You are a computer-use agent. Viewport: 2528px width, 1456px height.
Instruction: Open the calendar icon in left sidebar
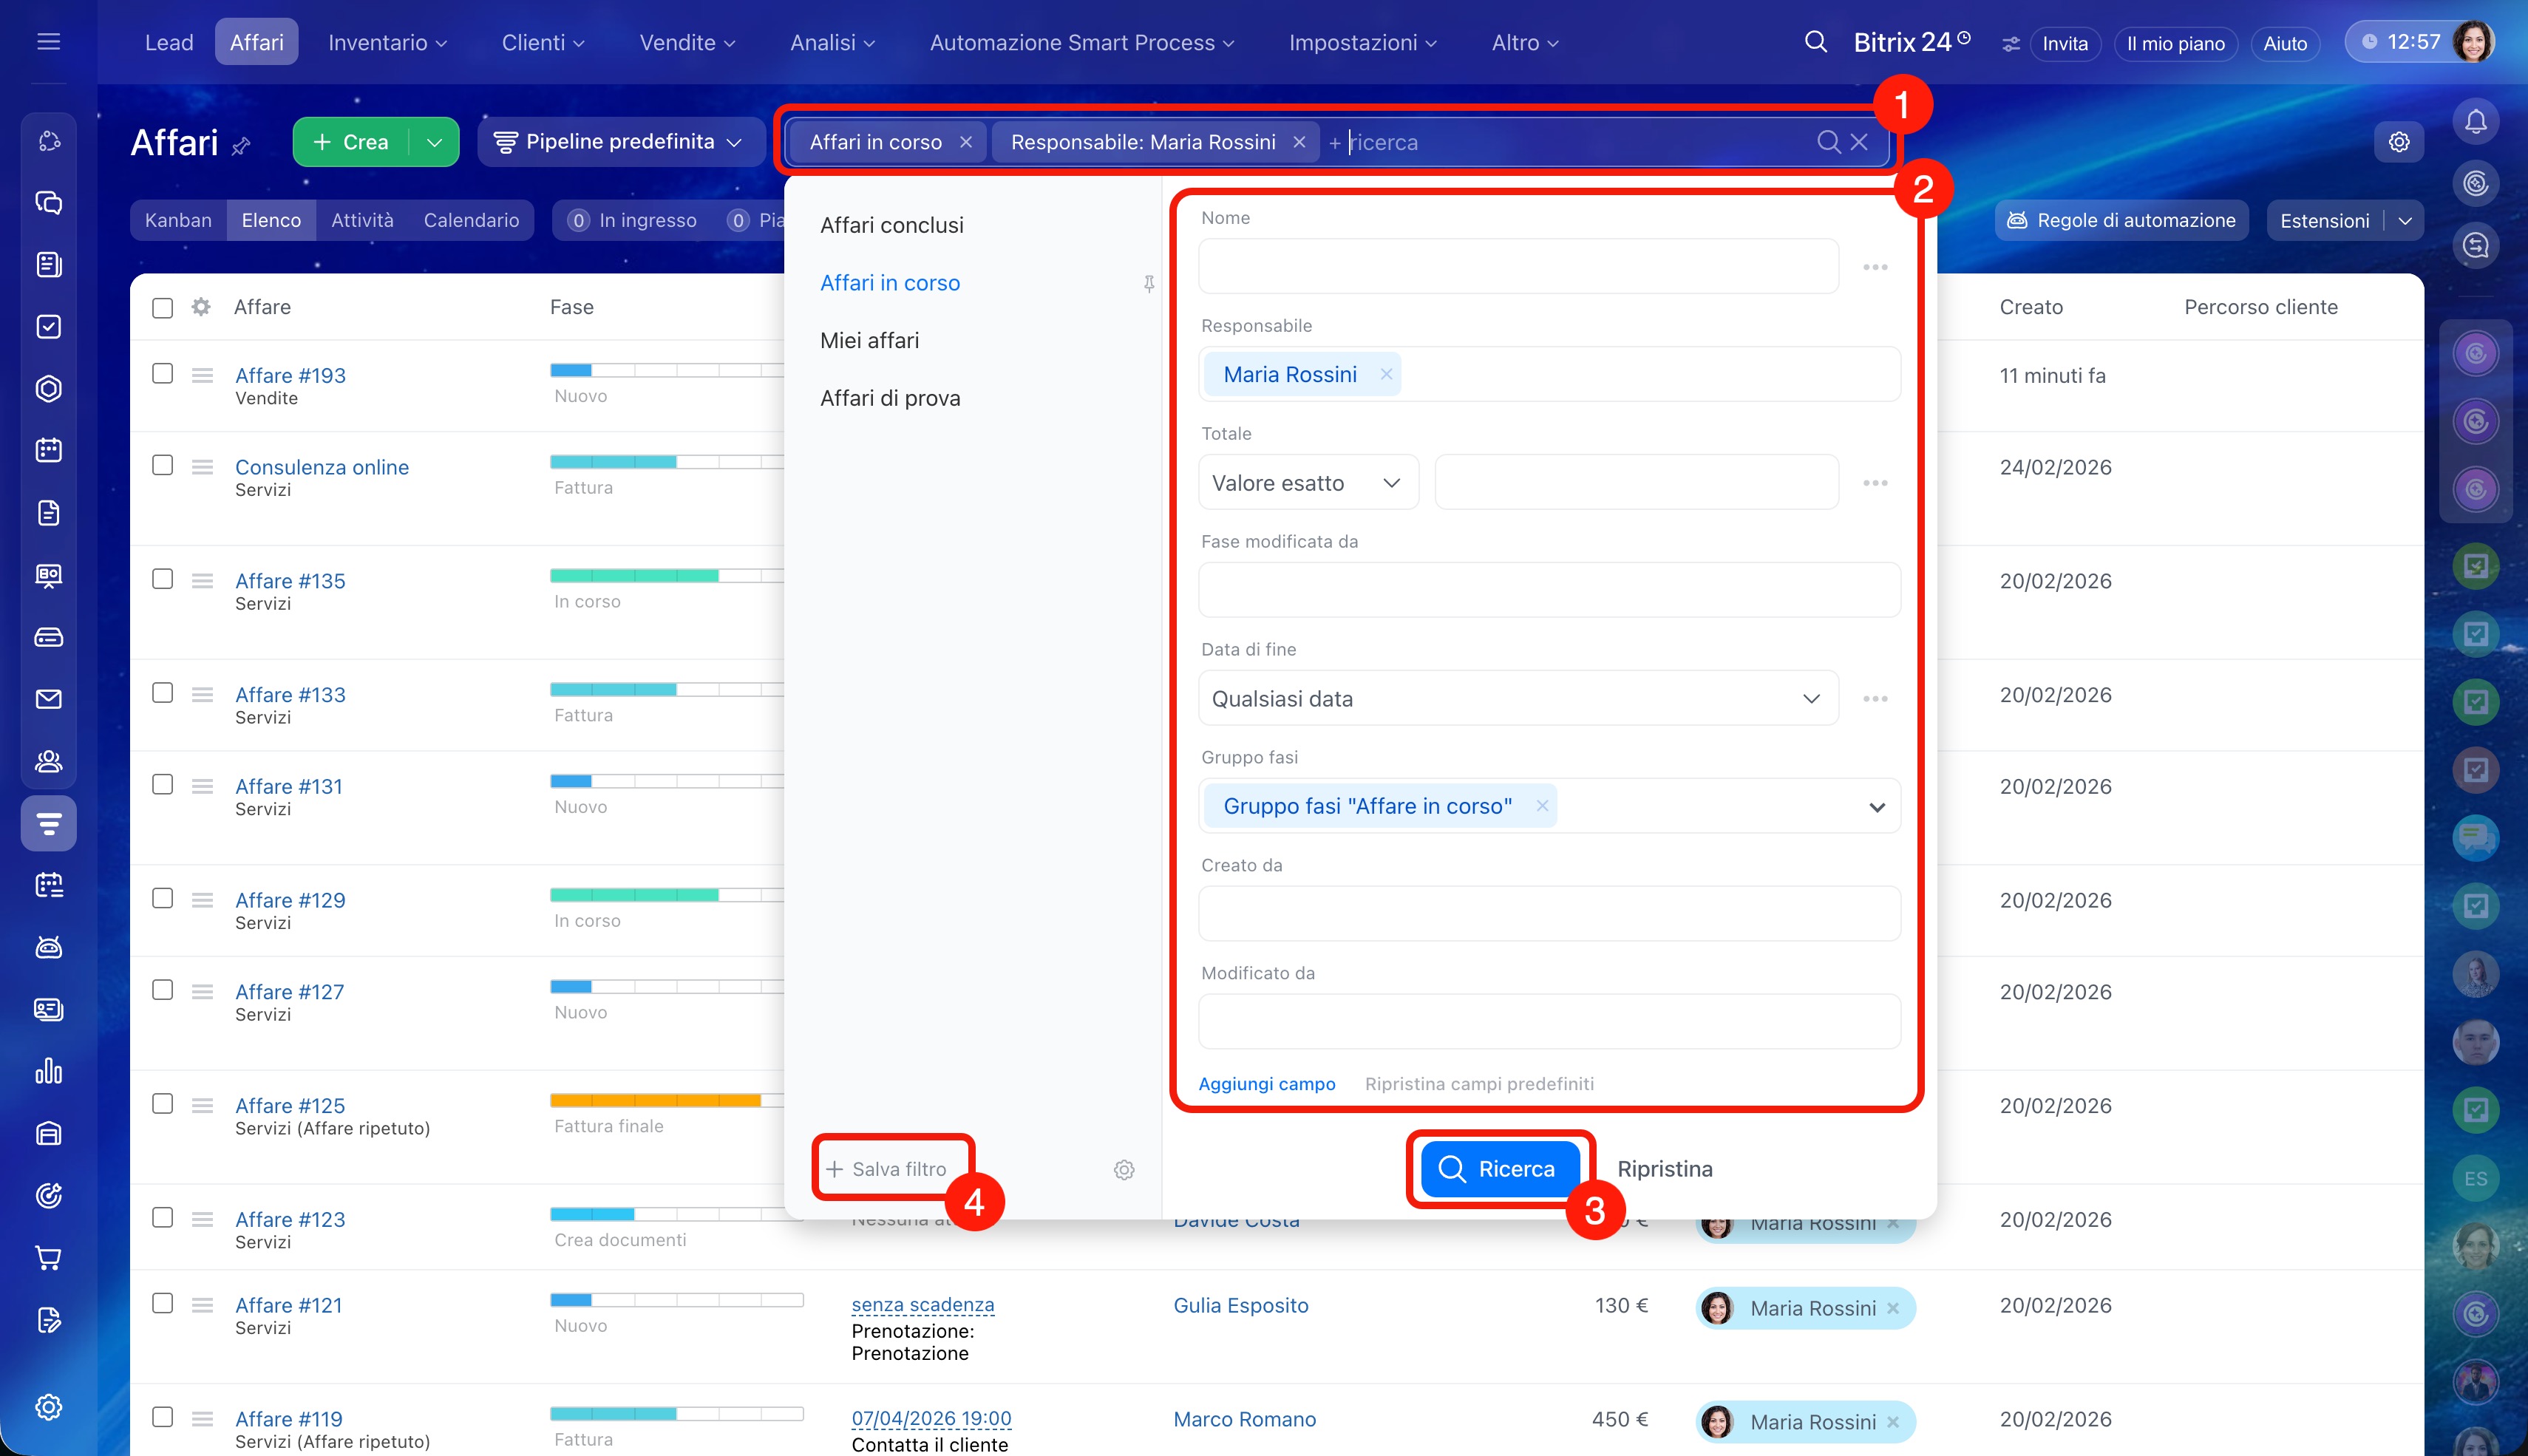(x=48, y=450)
